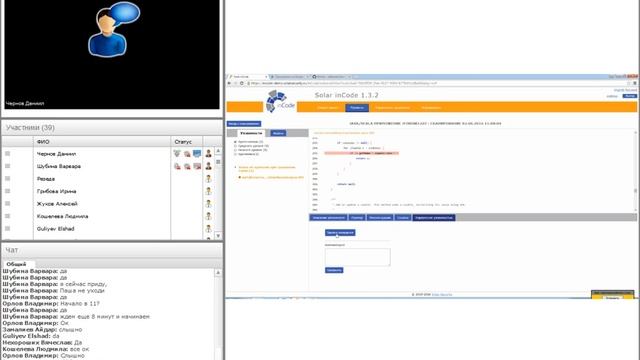
Task: Click the blue back button above Уязвимости tab
Action: 244,124
